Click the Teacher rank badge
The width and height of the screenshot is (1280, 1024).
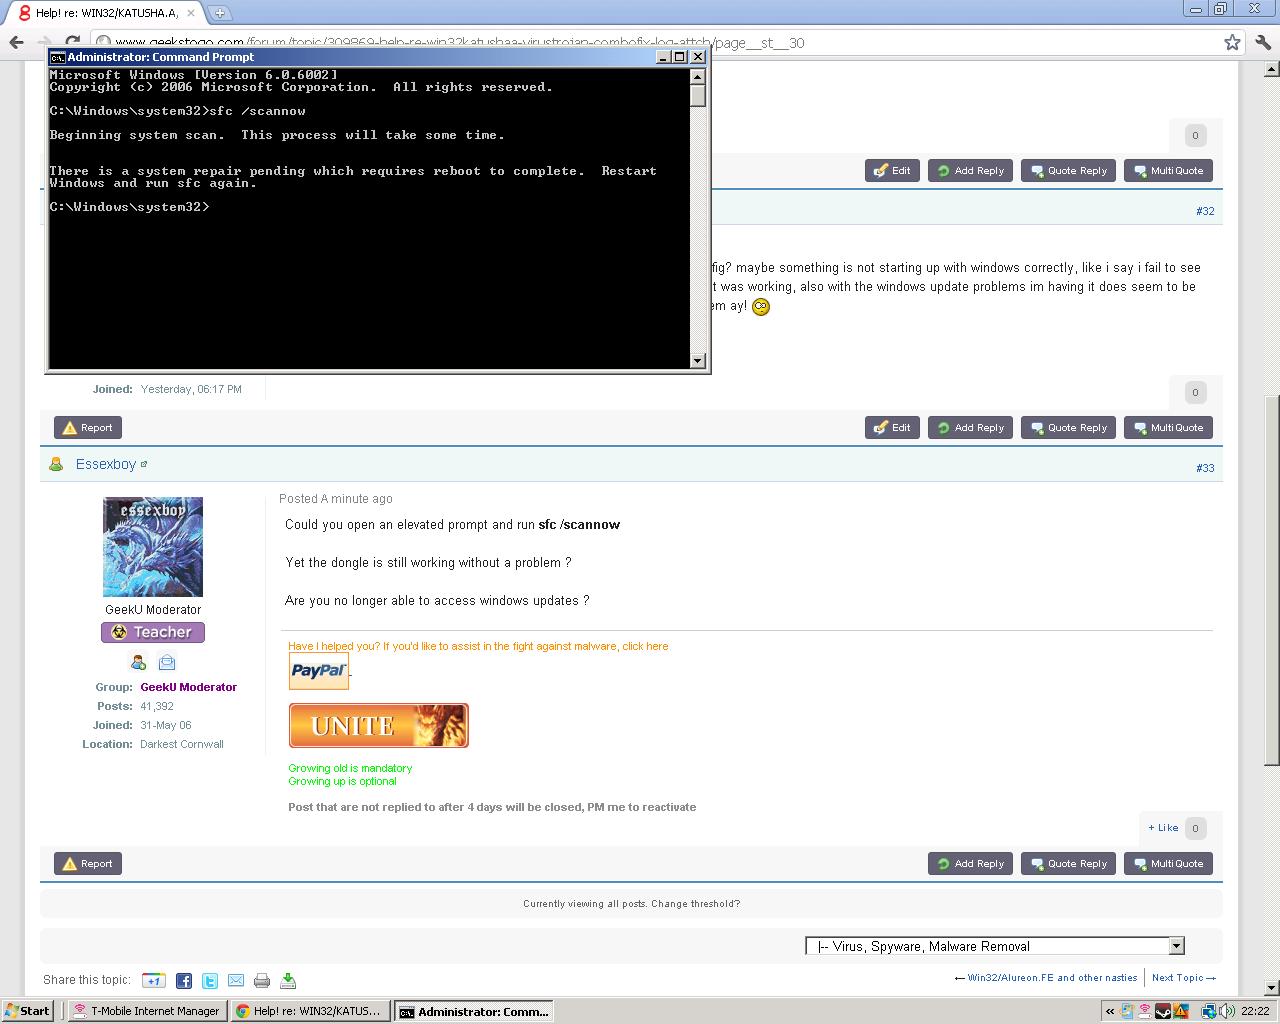[153, 632]
